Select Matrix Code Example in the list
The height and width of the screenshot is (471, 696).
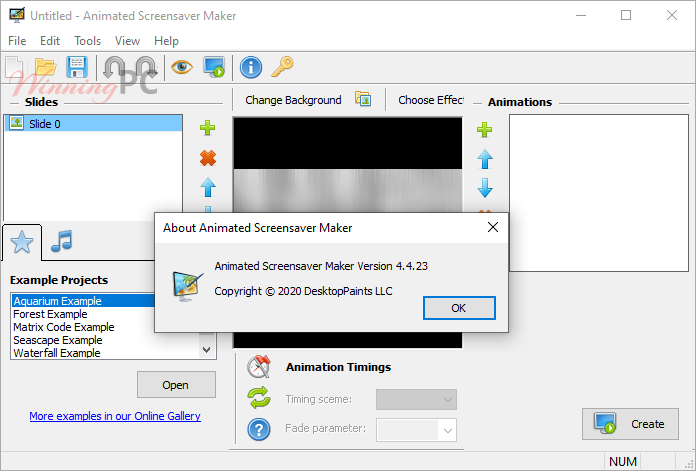click(x=63, y=327)
